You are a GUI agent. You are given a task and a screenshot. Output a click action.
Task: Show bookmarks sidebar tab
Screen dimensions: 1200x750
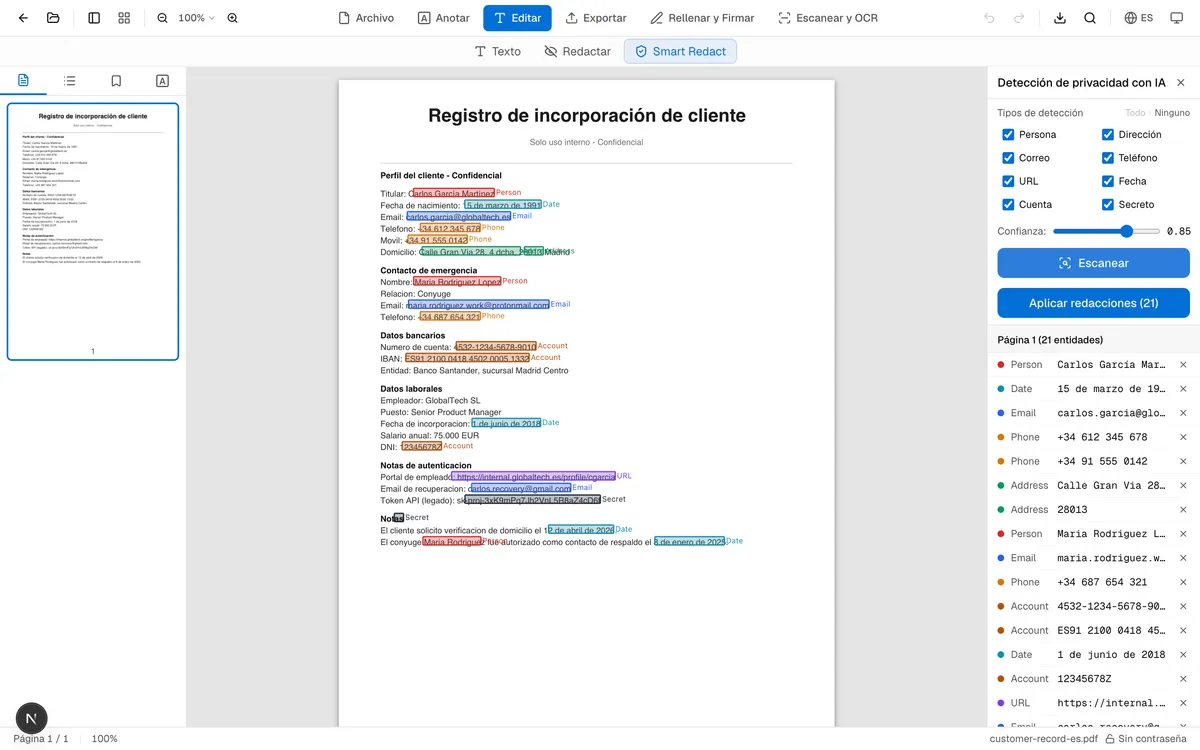[116, 80]
